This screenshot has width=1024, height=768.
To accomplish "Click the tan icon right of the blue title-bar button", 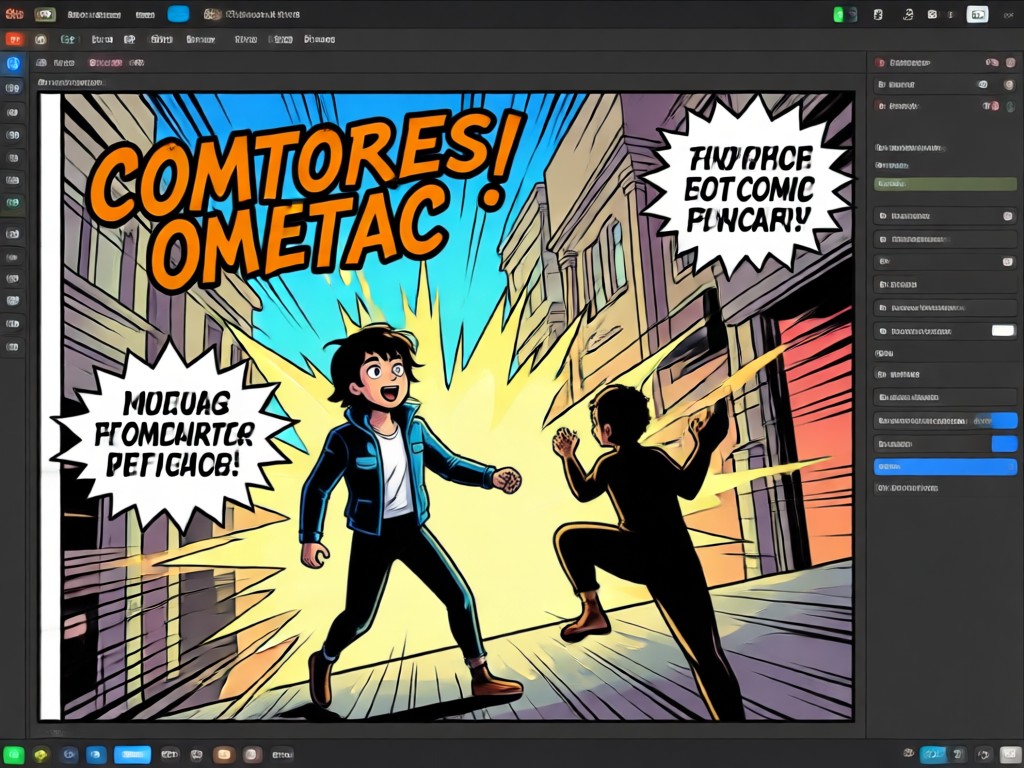I will tap(212, 14).
